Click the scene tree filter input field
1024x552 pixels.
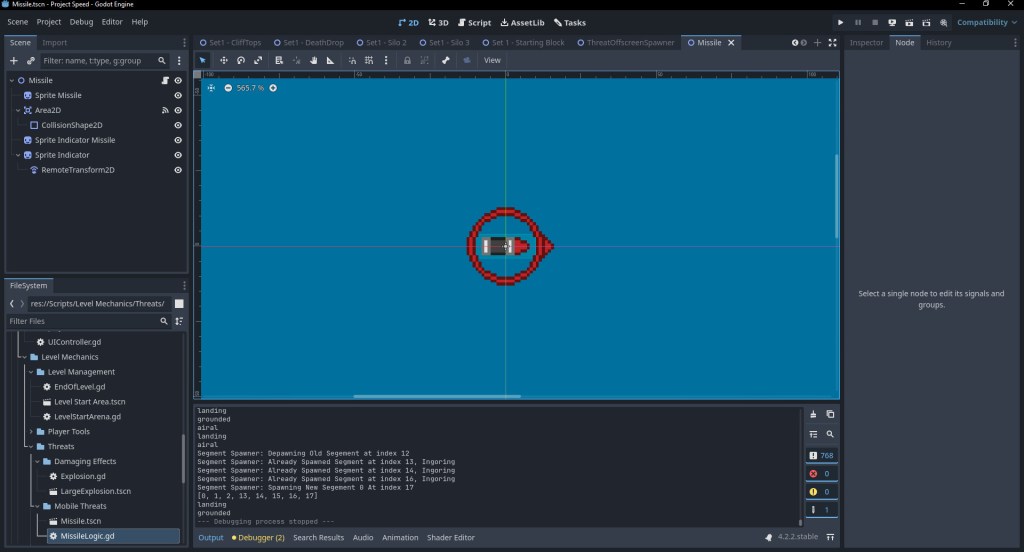coord(98,61)
